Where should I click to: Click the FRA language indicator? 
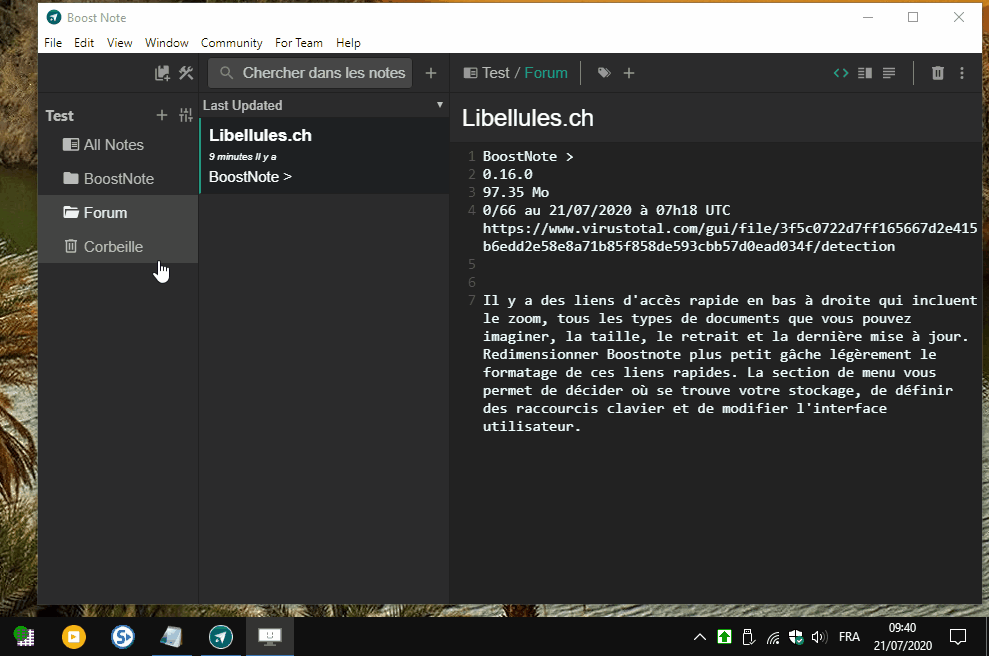849,637
